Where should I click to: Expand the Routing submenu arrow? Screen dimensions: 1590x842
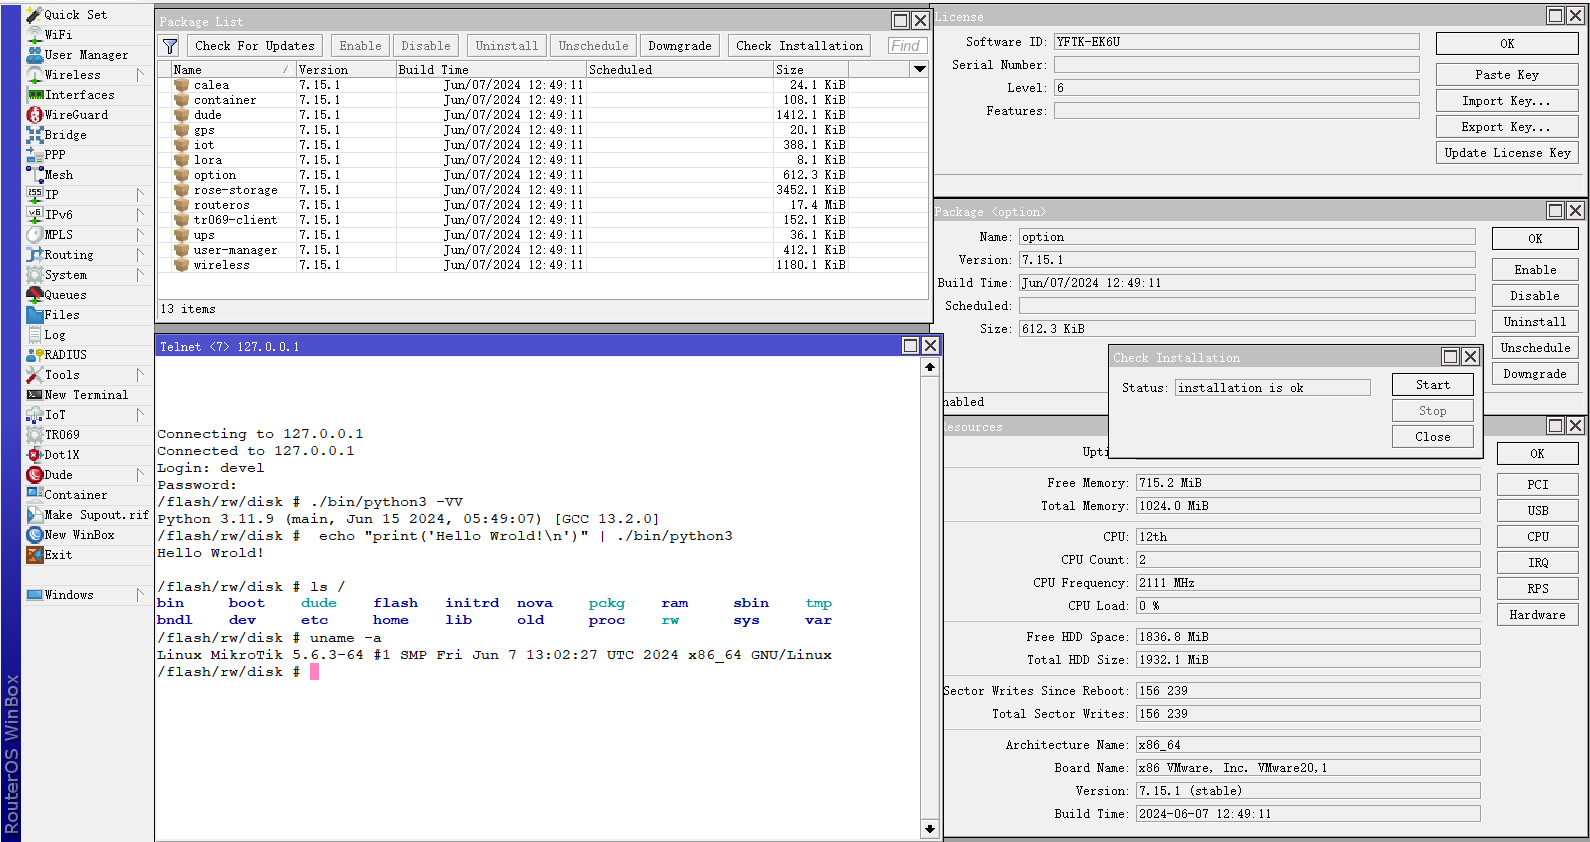(140, 255)
